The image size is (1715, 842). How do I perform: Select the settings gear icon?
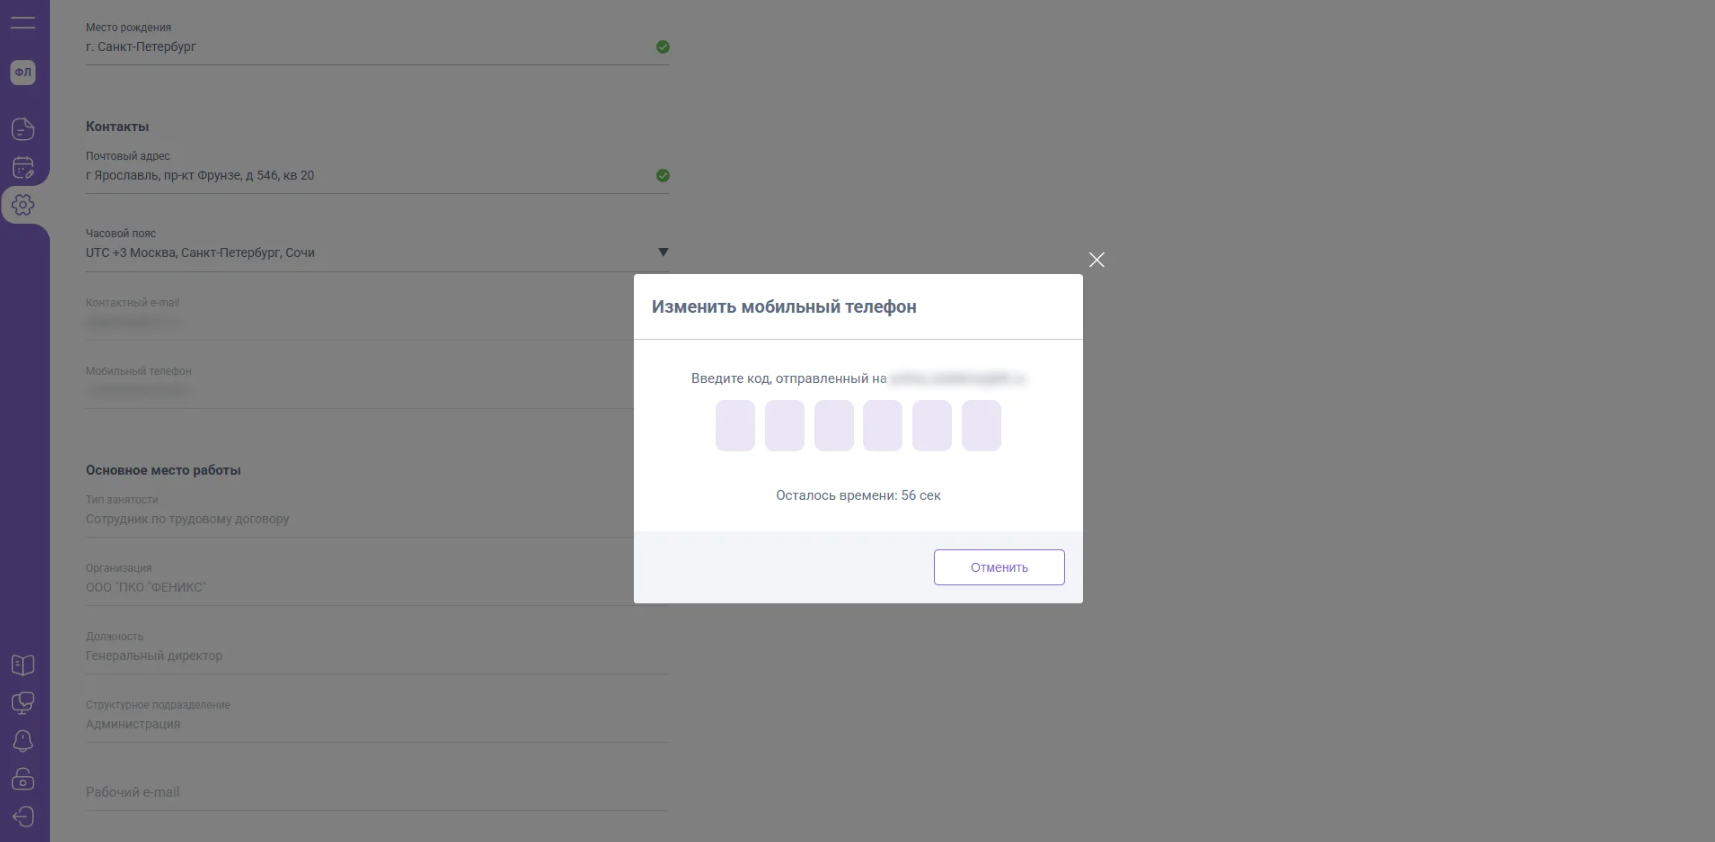(23, 205)
